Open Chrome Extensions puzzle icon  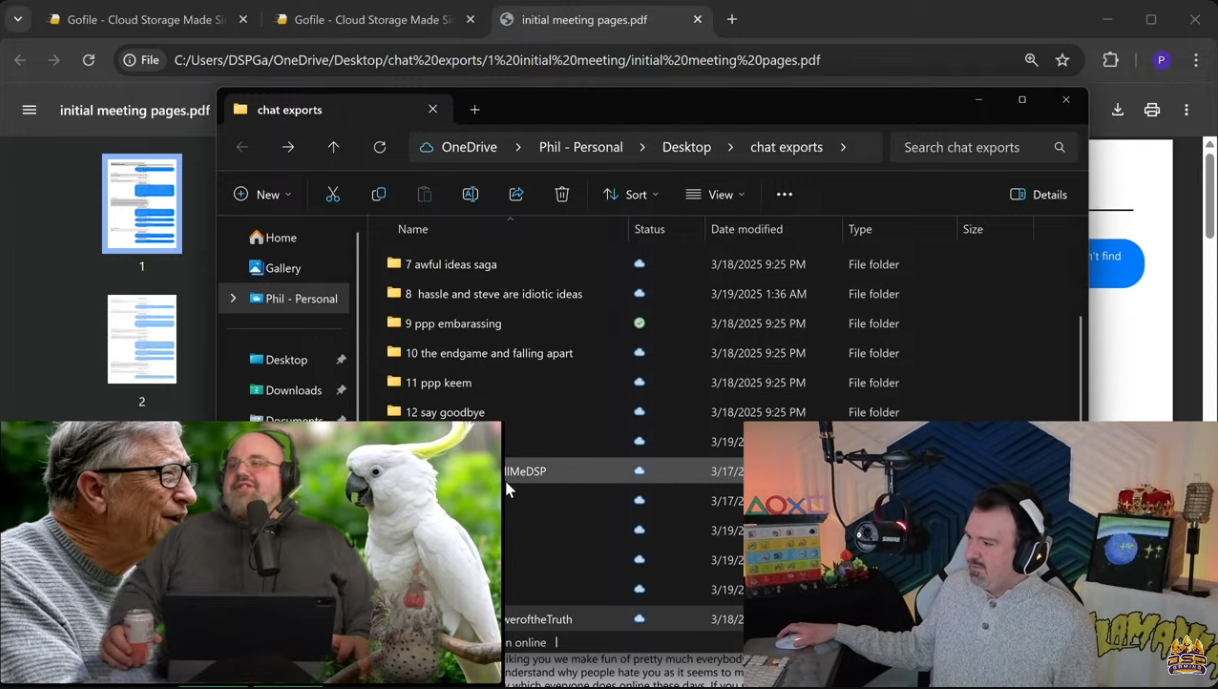[1110, 60]
